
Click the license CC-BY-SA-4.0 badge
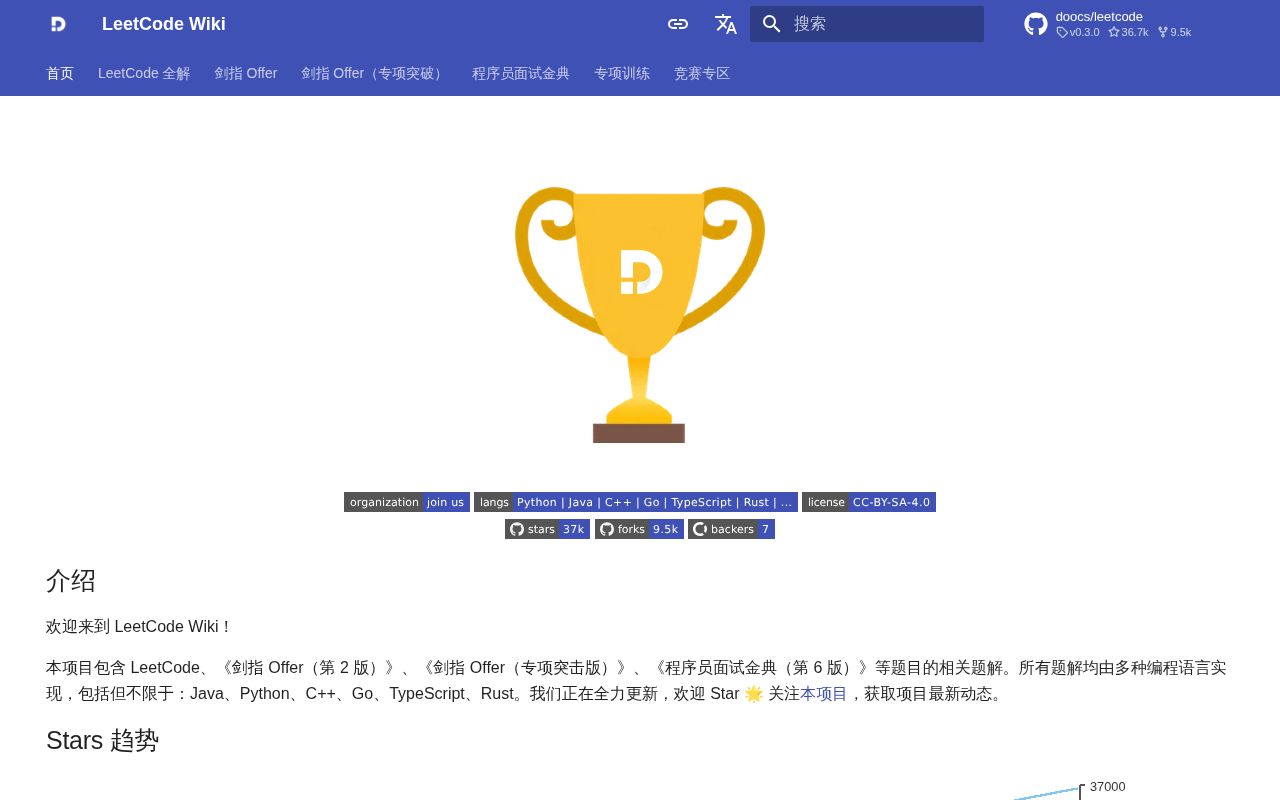tap(869, 502)
